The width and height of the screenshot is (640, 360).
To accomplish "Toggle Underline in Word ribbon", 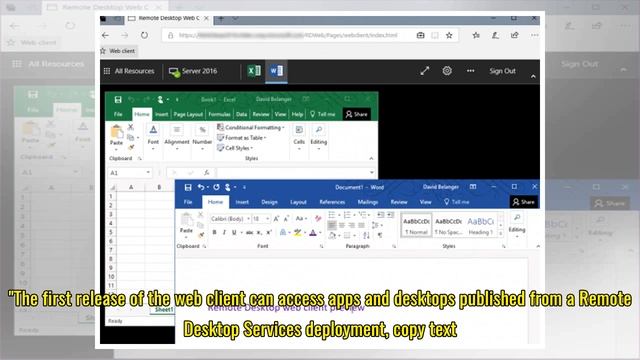I will (234, 233).
